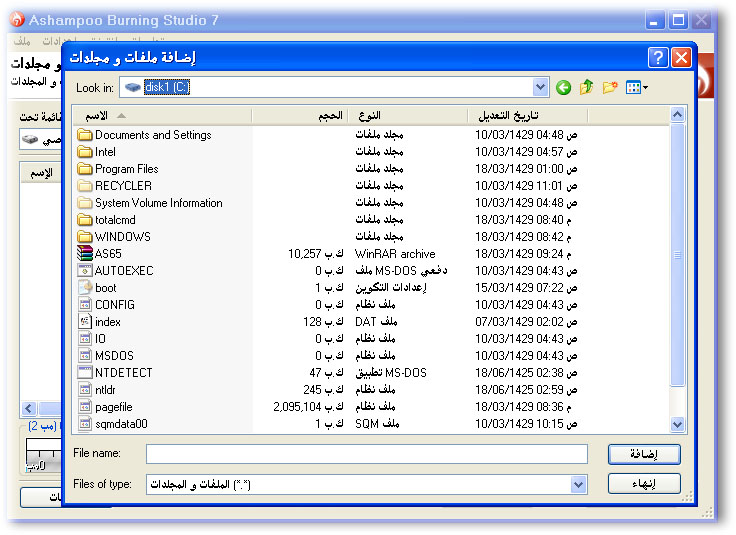Select the AS65 WinRAR archive icon

pos(84,253)
